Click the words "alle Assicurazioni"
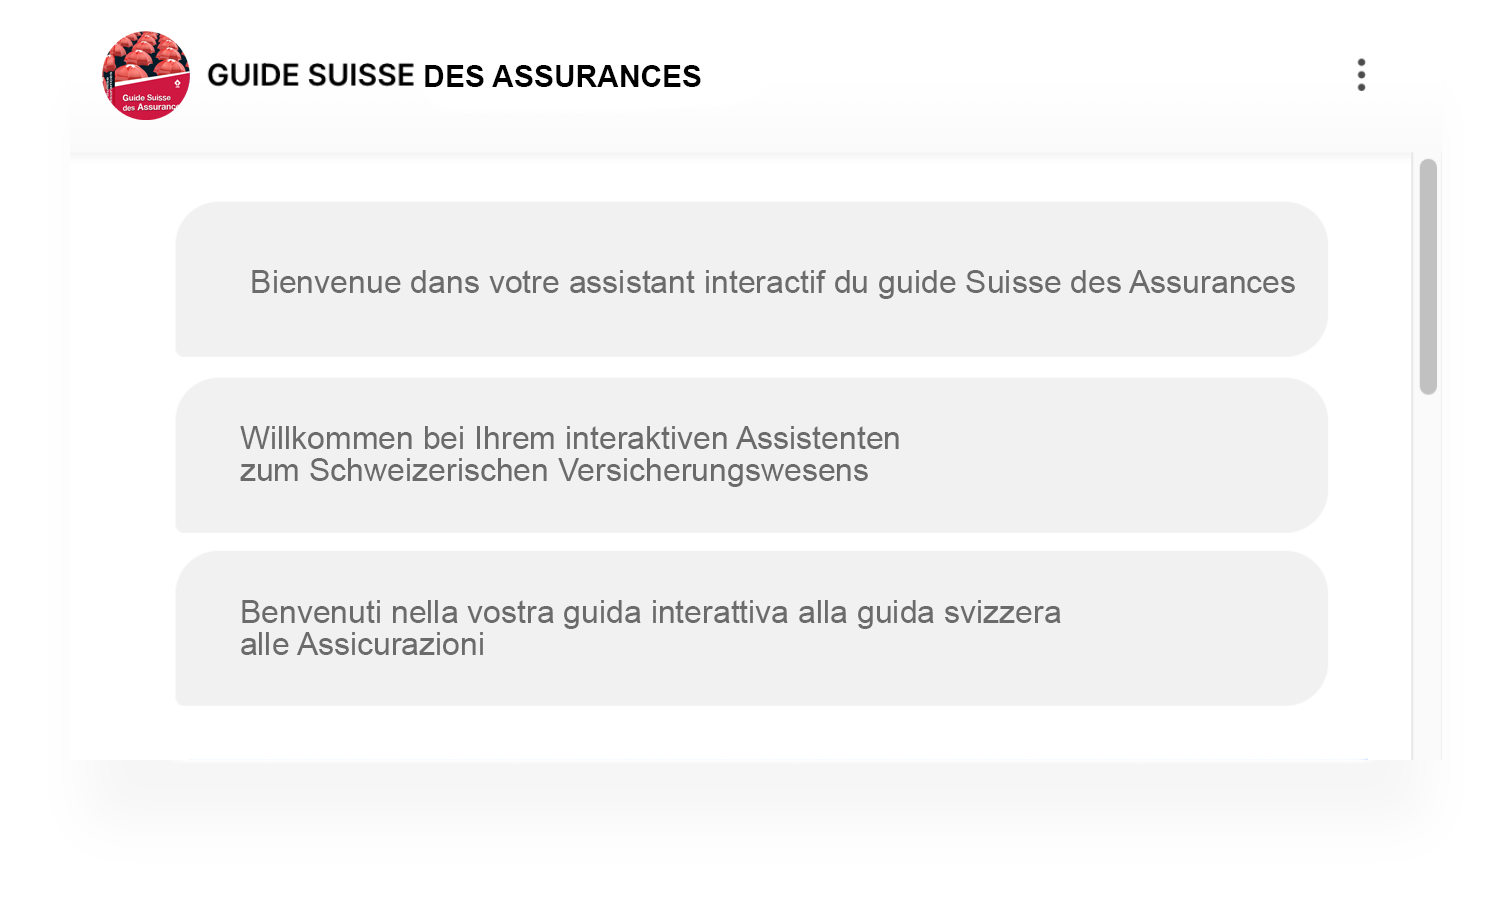The height and width of the screenshot is (910, 1512). click(362, 644)
